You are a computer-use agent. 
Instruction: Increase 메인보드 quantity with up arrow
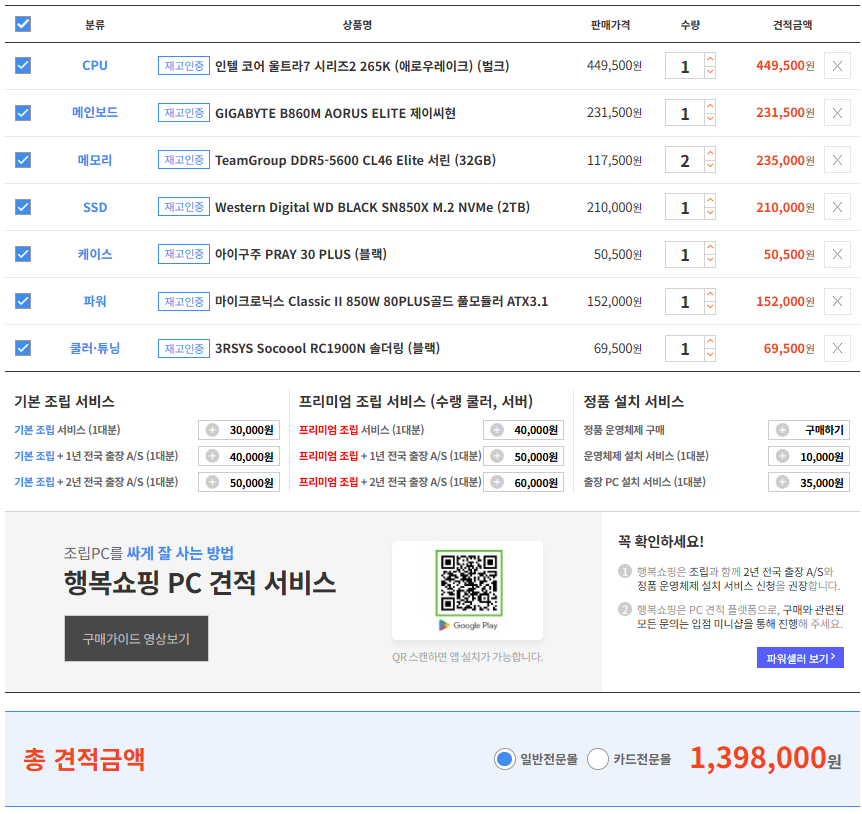710,107
